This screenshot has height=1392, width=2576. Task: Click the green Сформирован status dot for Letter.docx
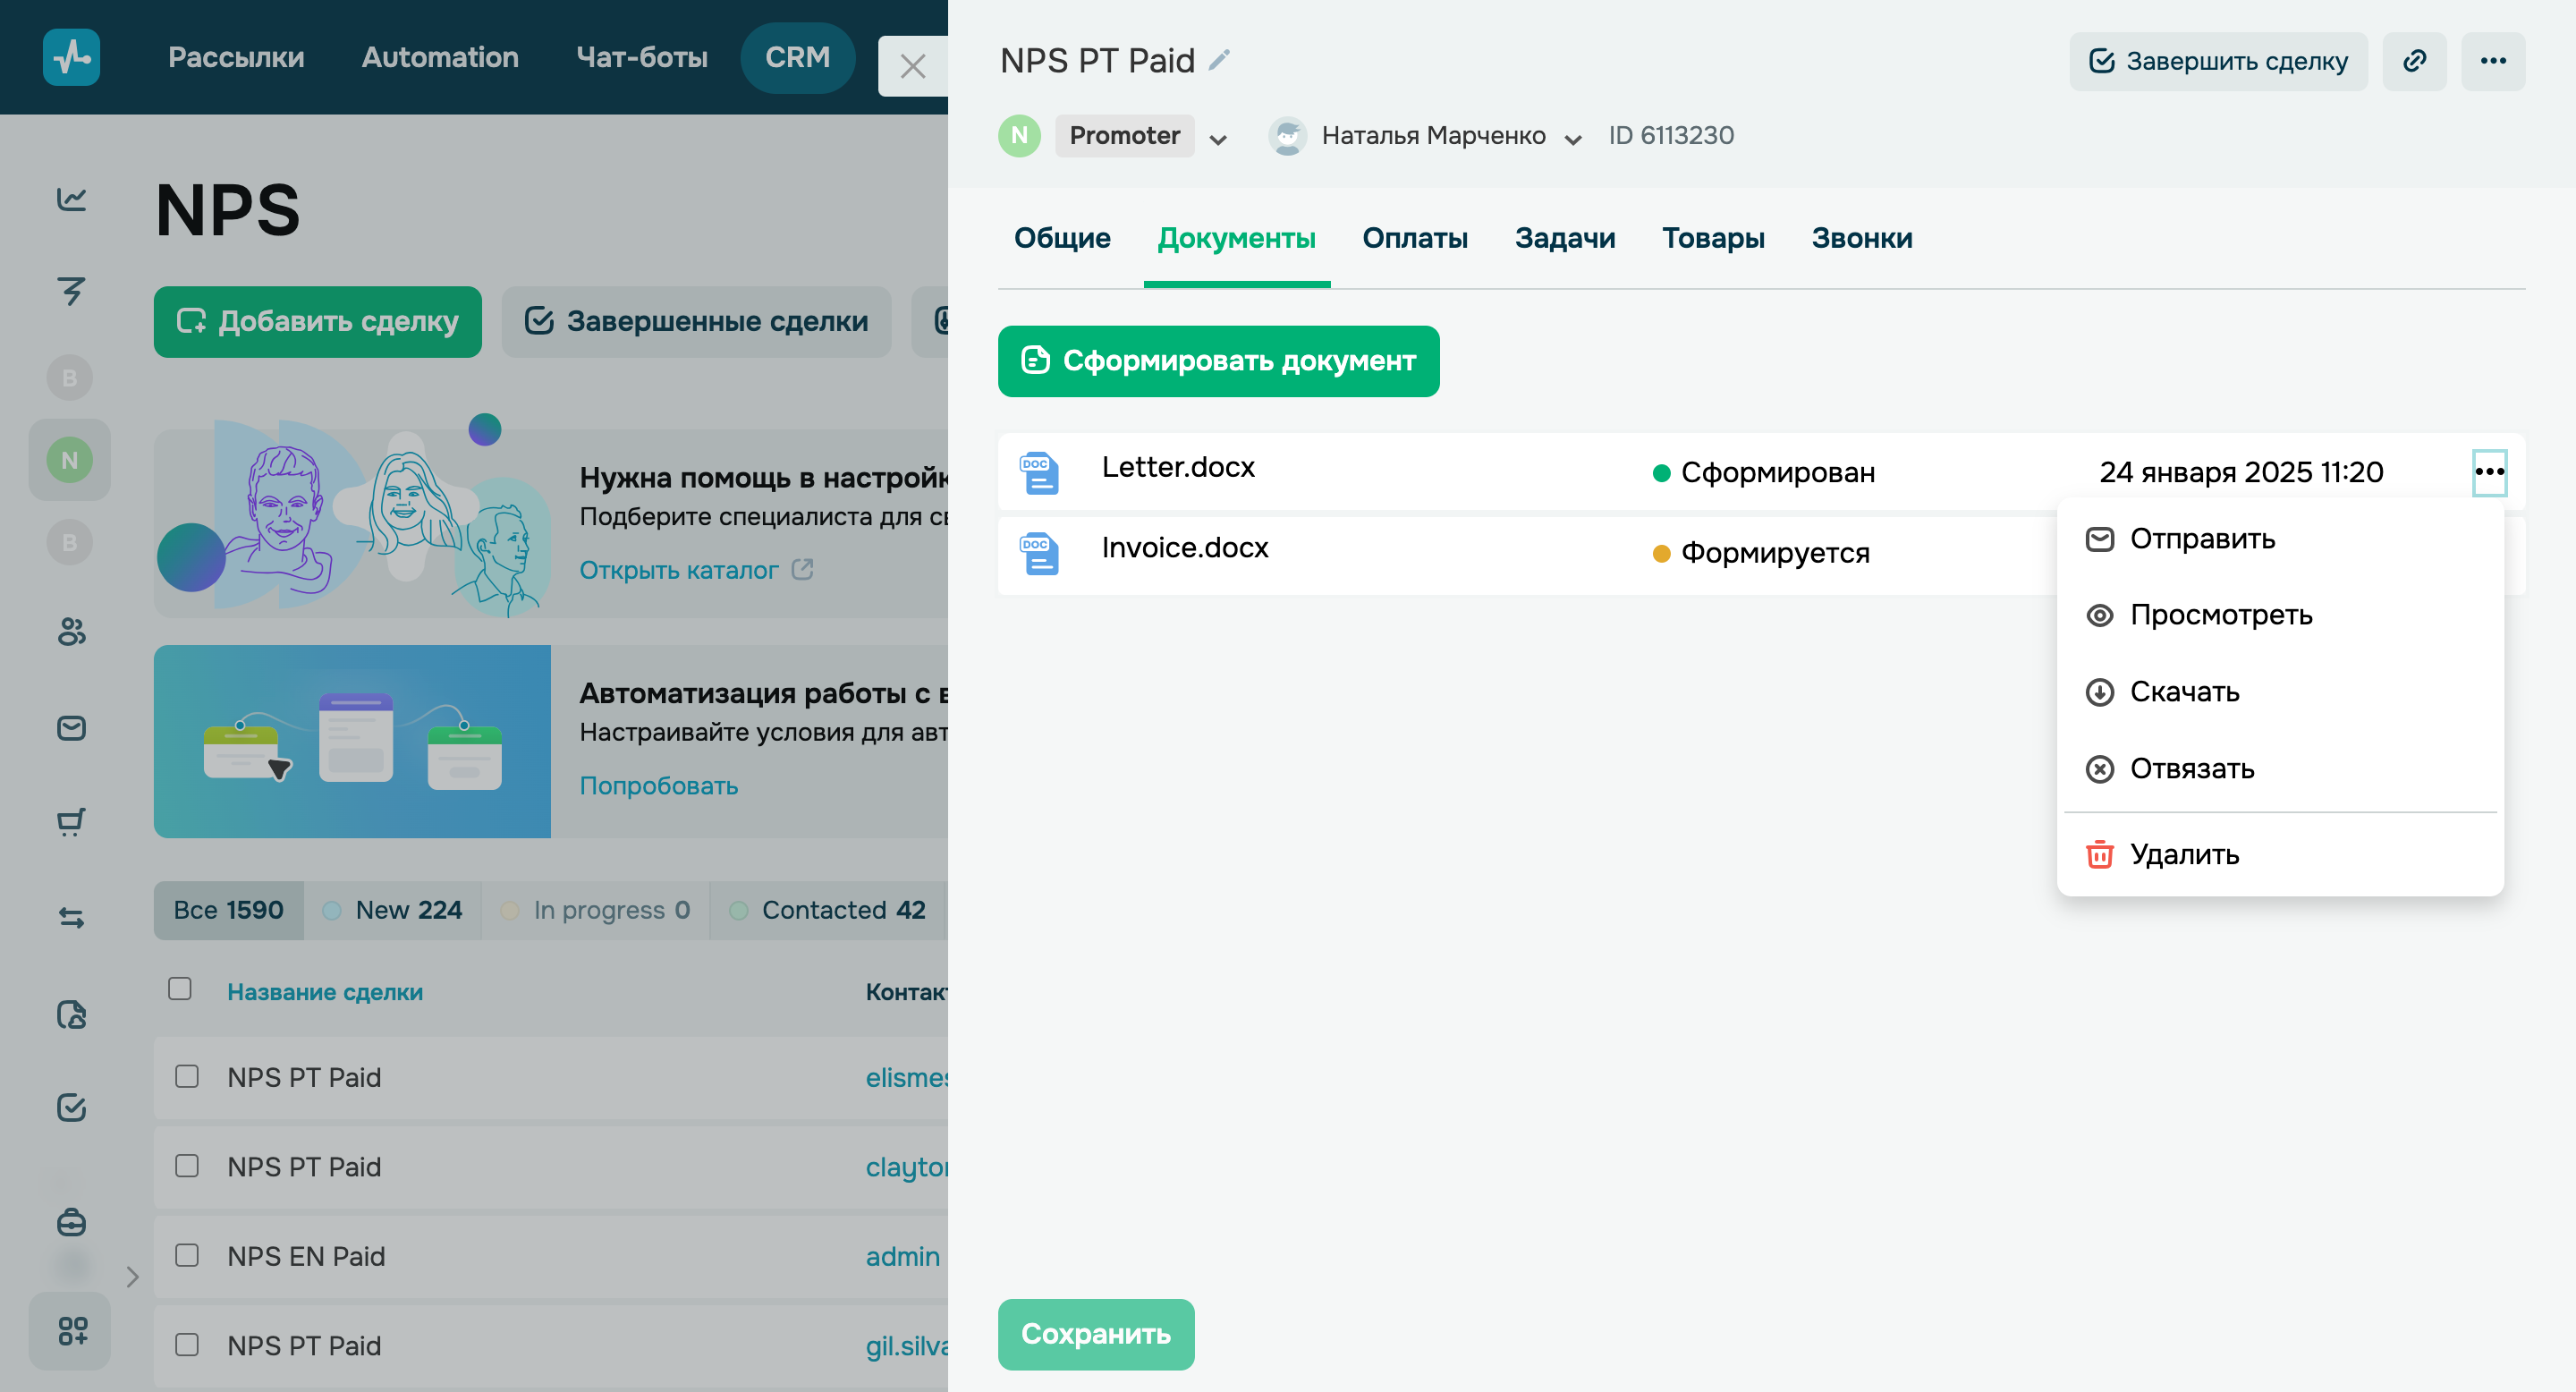point(1660,471)
